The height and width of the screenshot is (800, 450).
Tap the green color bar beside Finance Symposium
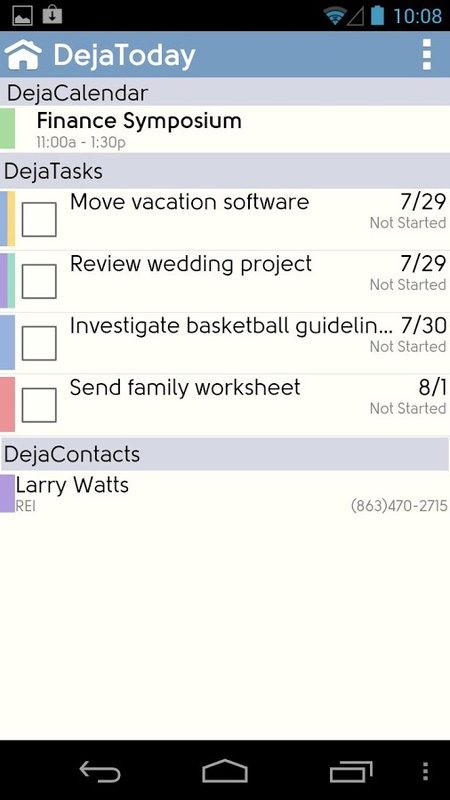click(x=7, y=128)
